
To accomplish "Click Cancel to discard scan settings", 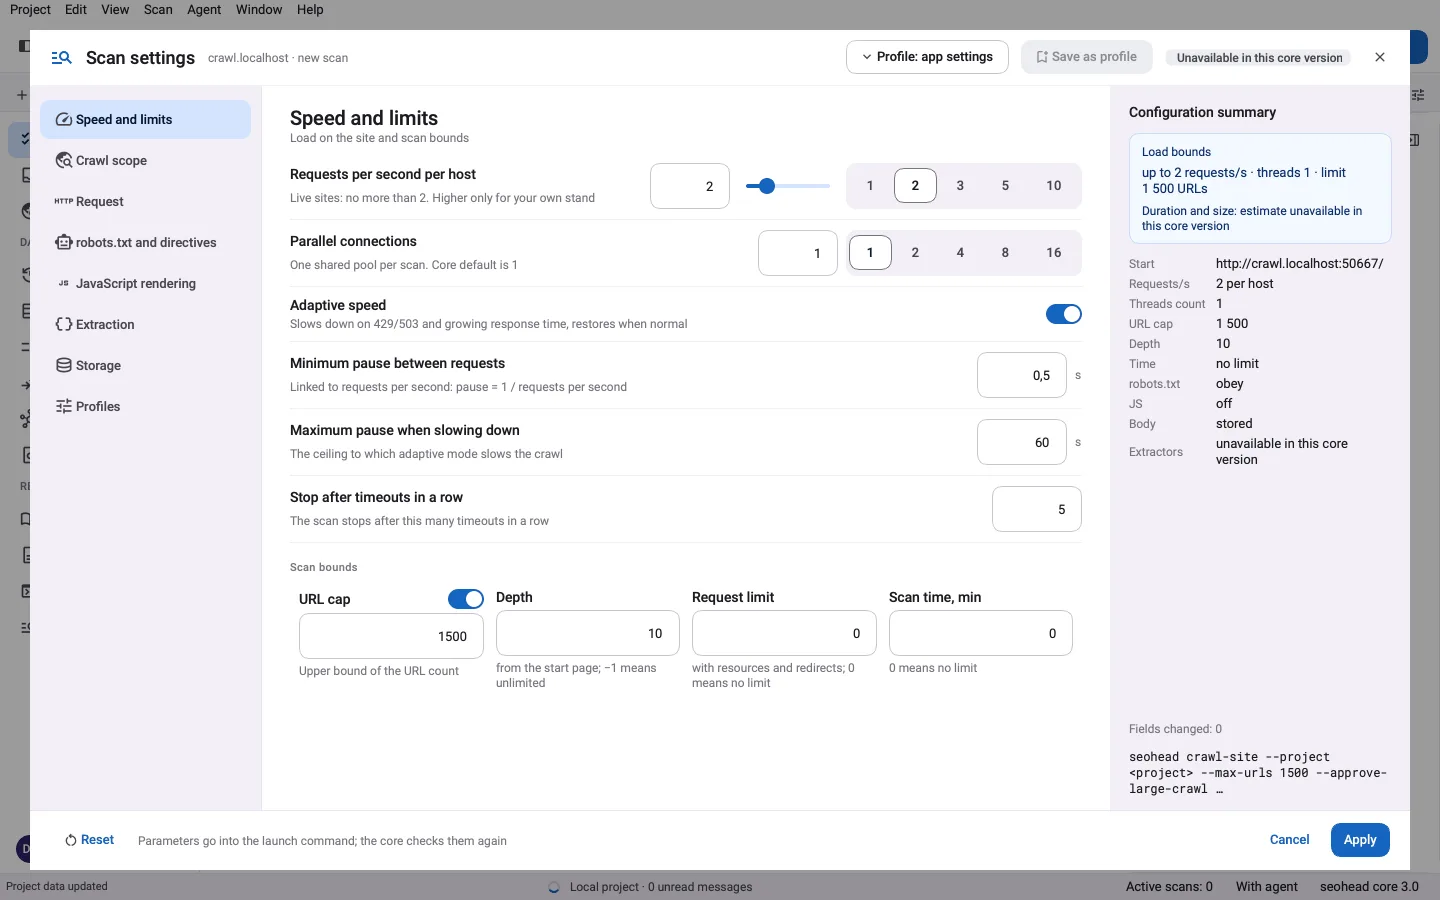I will (x=1289, y=840).
